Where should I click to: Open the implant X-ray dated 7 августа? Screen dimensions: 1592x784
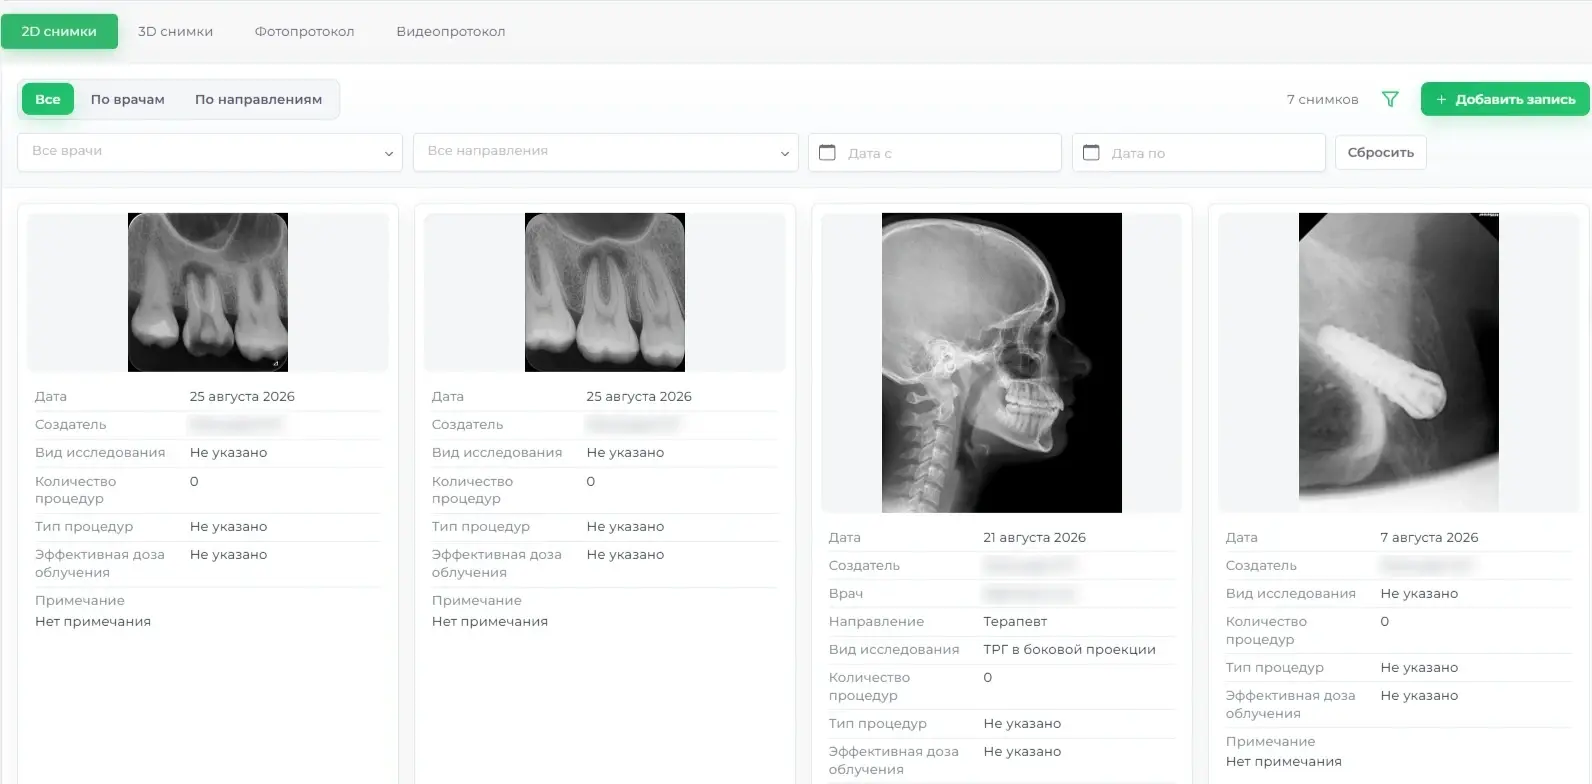1399,363
